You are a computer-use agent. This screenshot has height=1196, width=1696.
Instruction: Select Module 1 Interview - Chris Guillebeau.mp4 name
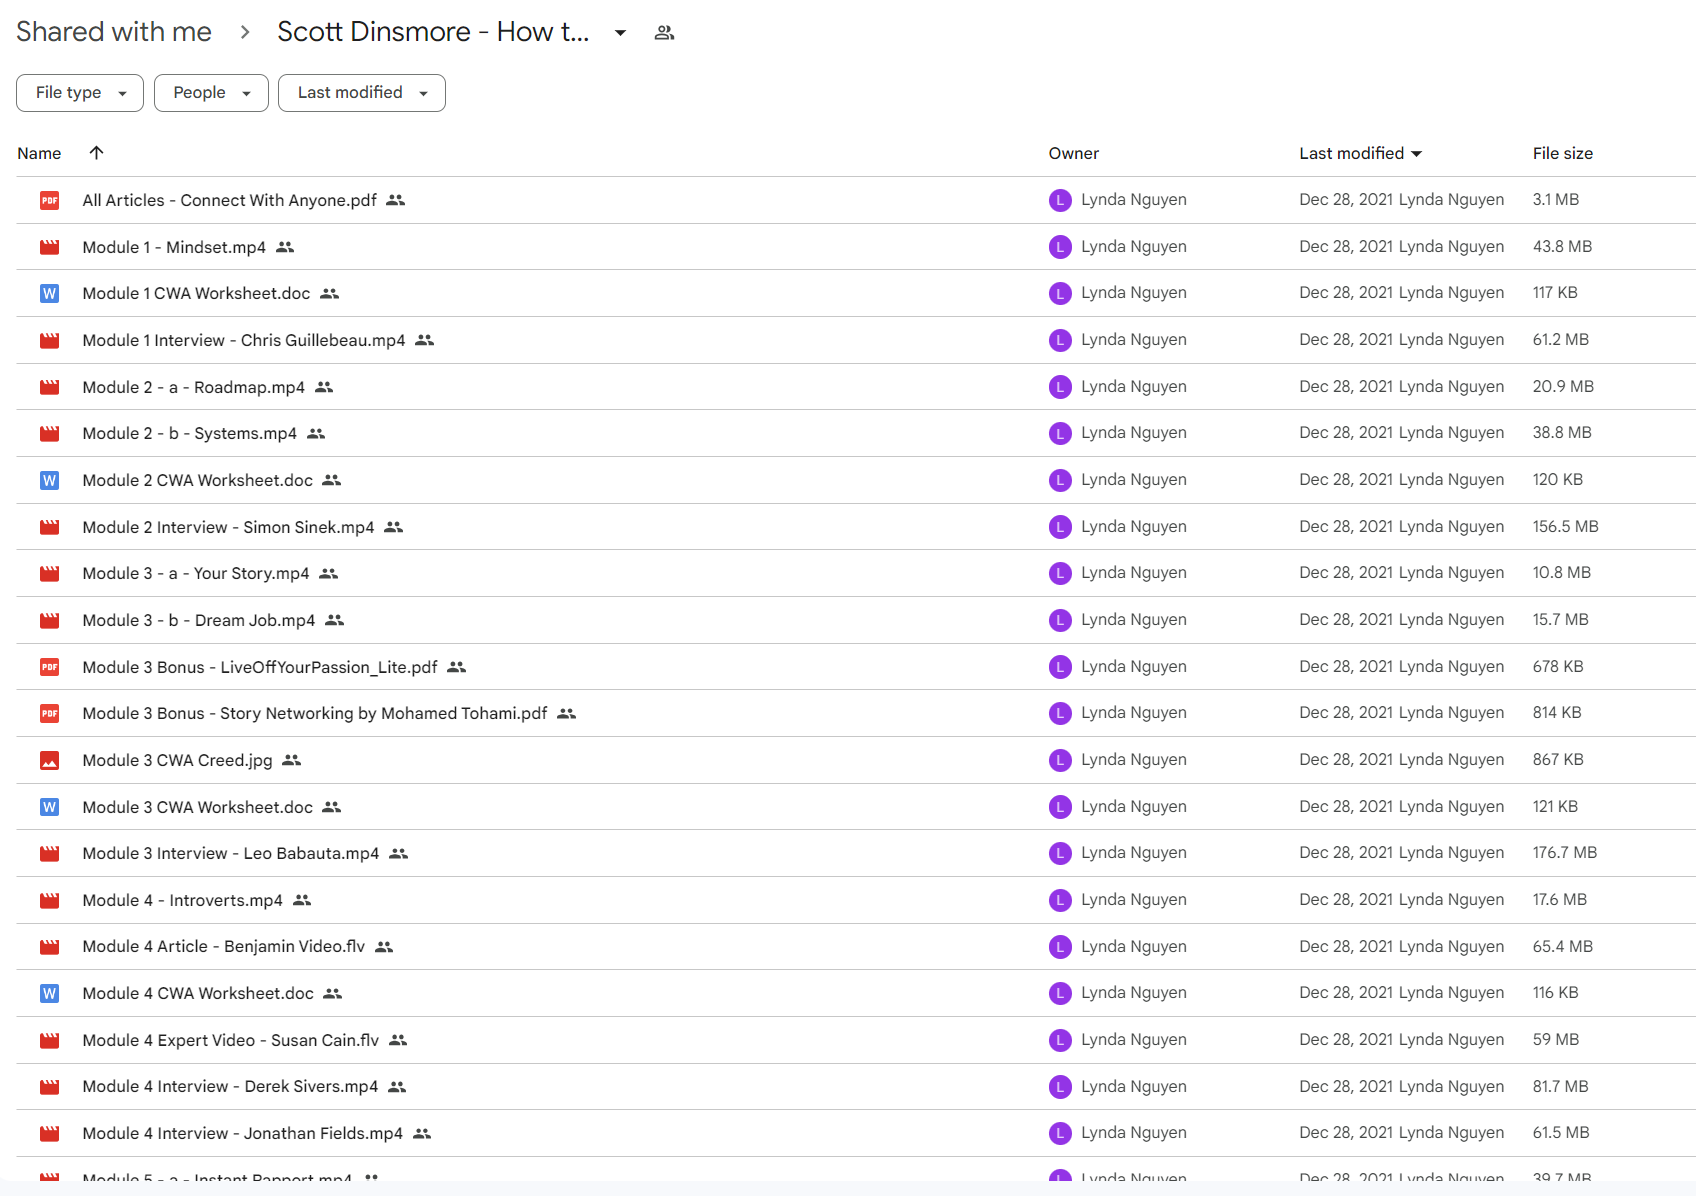(x=243, y=340)
